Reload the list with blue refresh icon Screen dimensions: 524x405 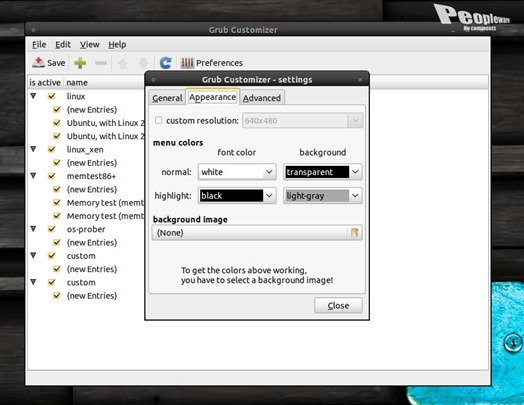(165, 62)
